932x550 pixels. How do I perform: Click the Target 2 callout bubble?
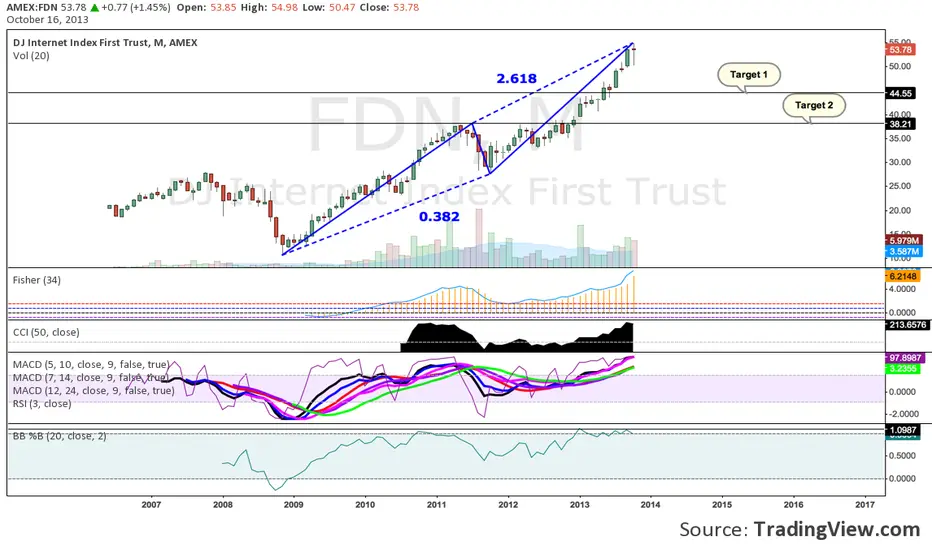[814, 105]
